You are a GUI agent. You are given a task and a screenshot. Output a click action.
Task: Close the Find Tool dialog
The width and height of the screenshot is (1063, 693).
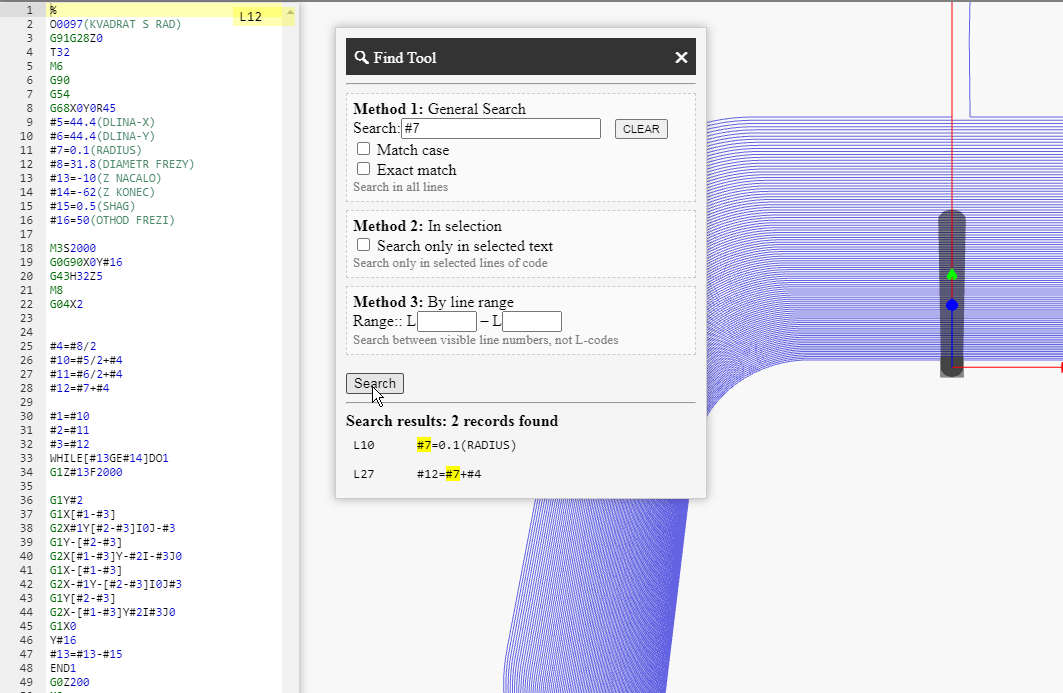click(x=681, y=58)
